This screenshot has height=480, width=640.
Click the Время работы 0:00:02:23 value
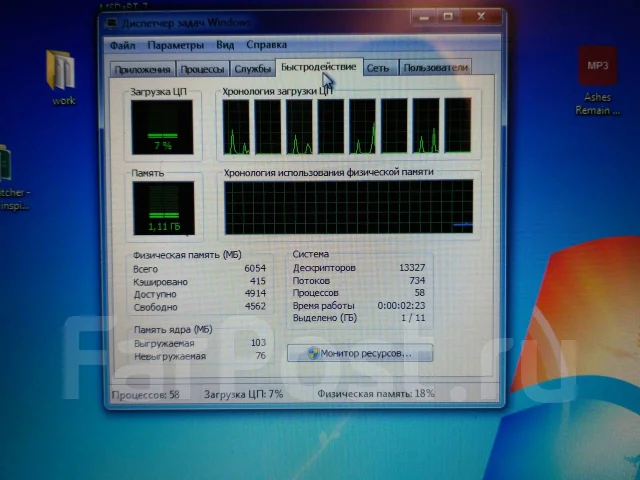[x=401, y=306]
